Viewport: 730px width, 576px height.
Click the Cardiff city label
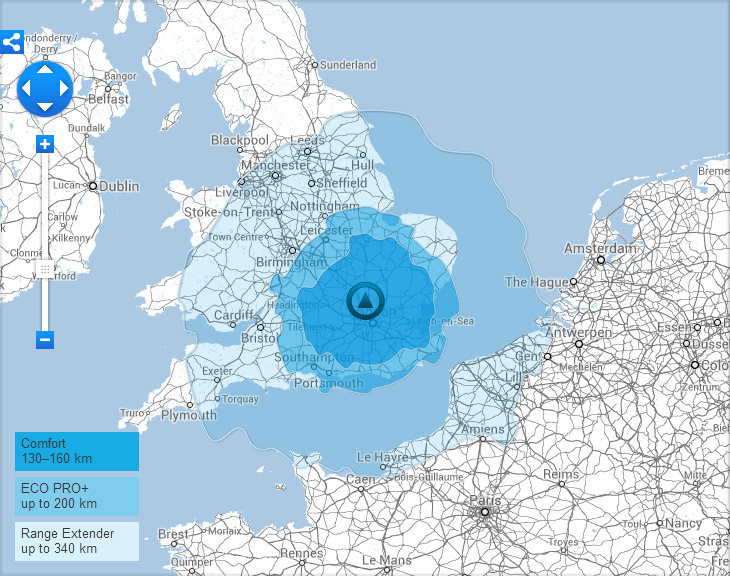coord(234,316)
